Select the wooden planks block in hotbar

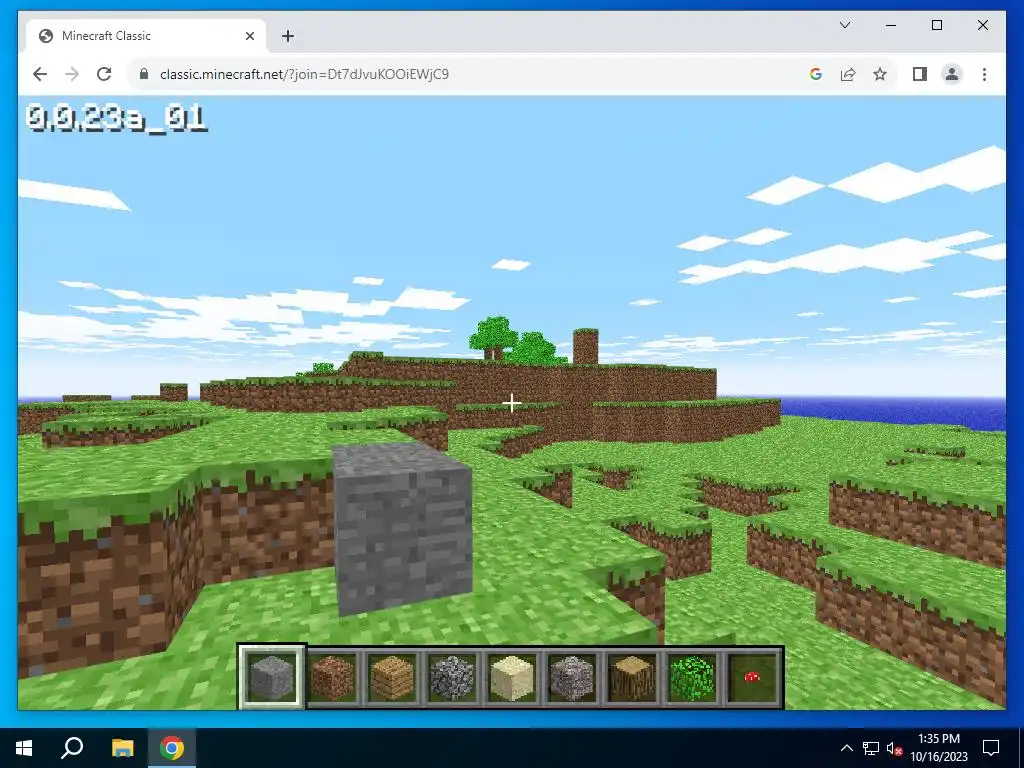(x=392, y=677)
